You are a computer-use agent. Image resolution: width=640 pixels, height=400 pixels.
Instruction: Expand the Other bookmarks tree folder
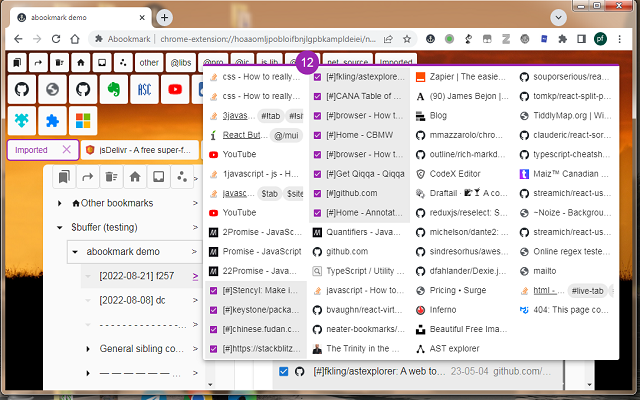coord(60,203)
